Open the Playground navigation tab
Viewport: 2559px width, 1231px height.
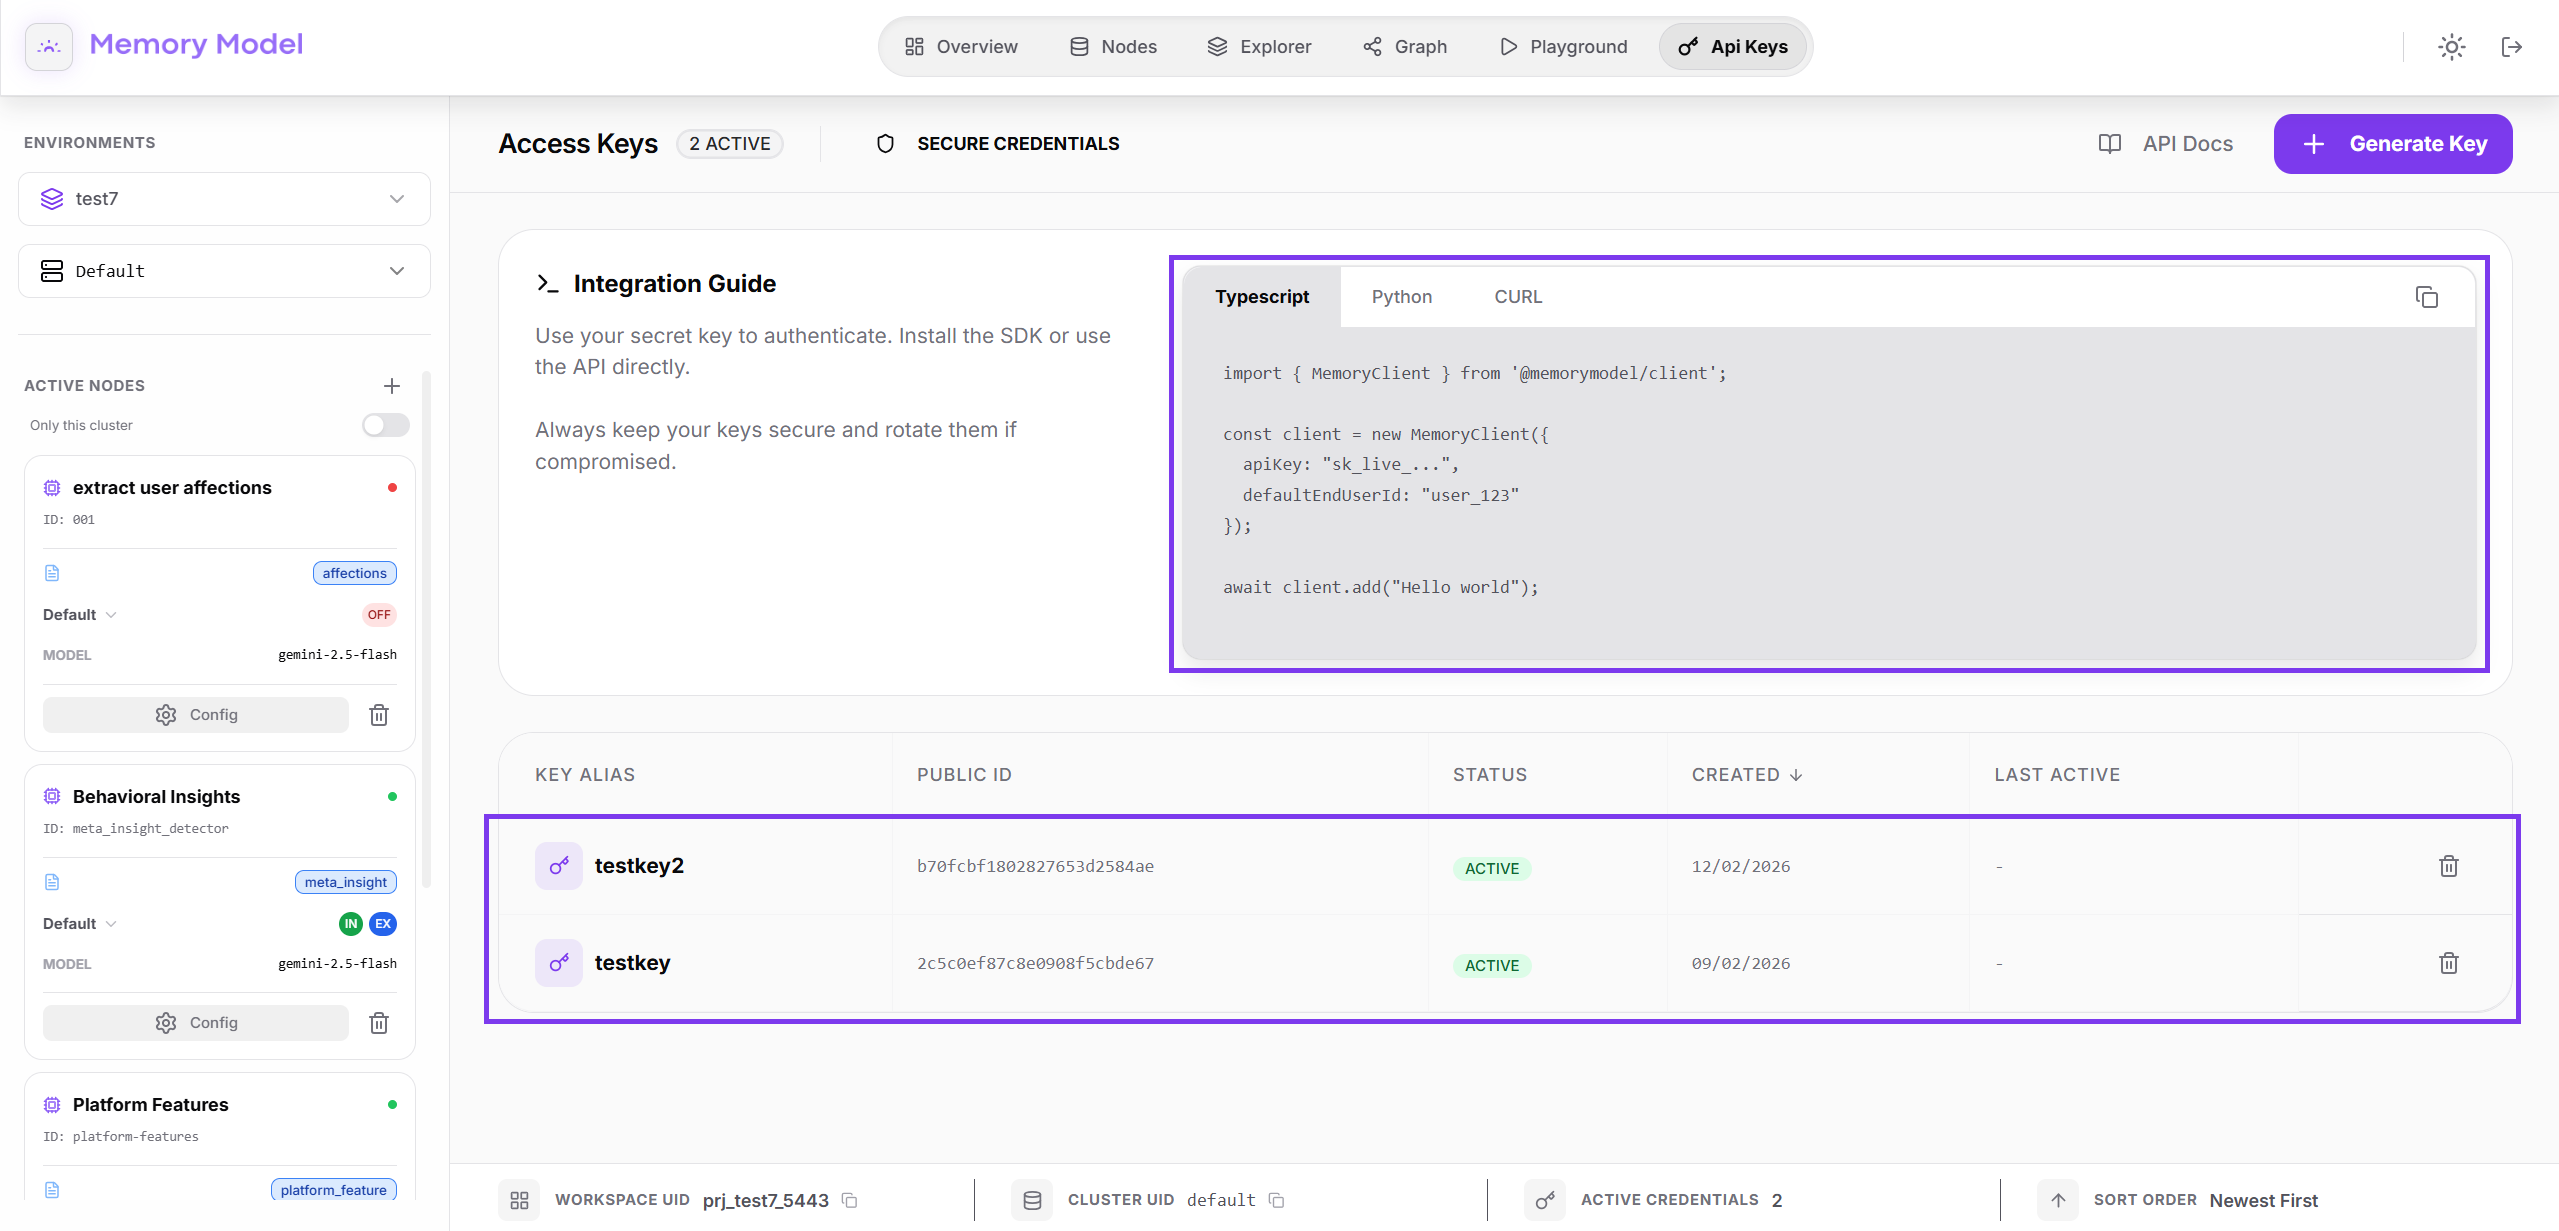1563,47
